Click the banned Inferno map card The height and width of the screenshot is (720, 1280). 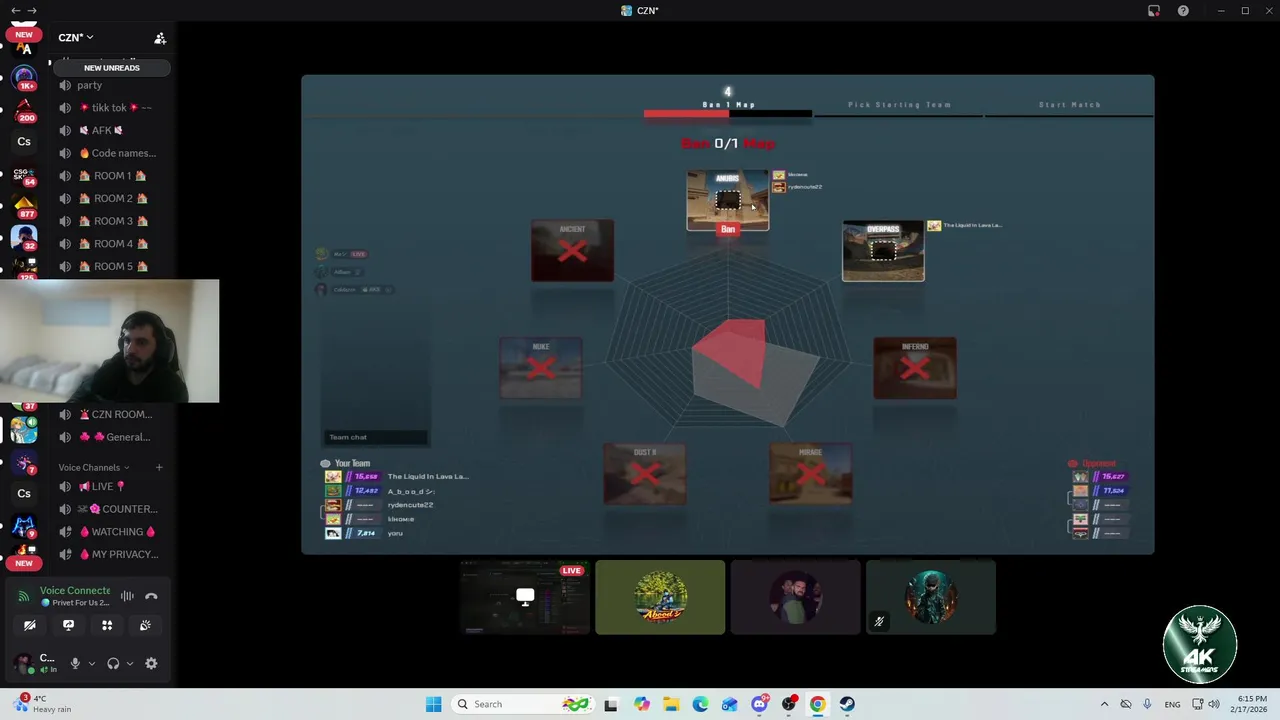[915, 368]
